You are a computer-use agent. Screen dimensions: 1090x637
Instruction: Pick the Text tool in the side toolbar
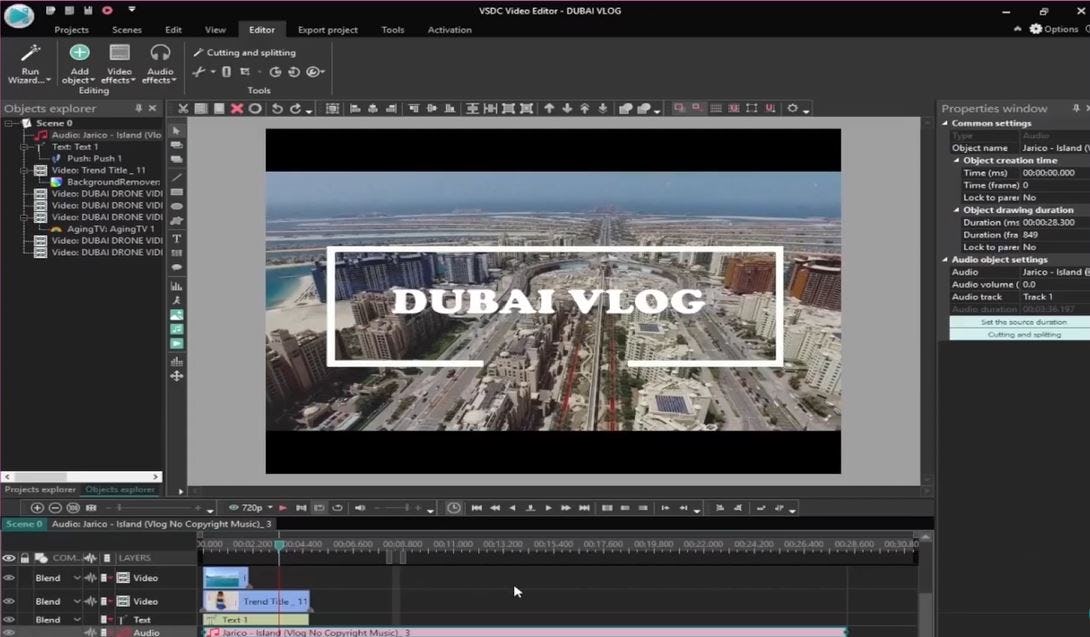[175, 239]
